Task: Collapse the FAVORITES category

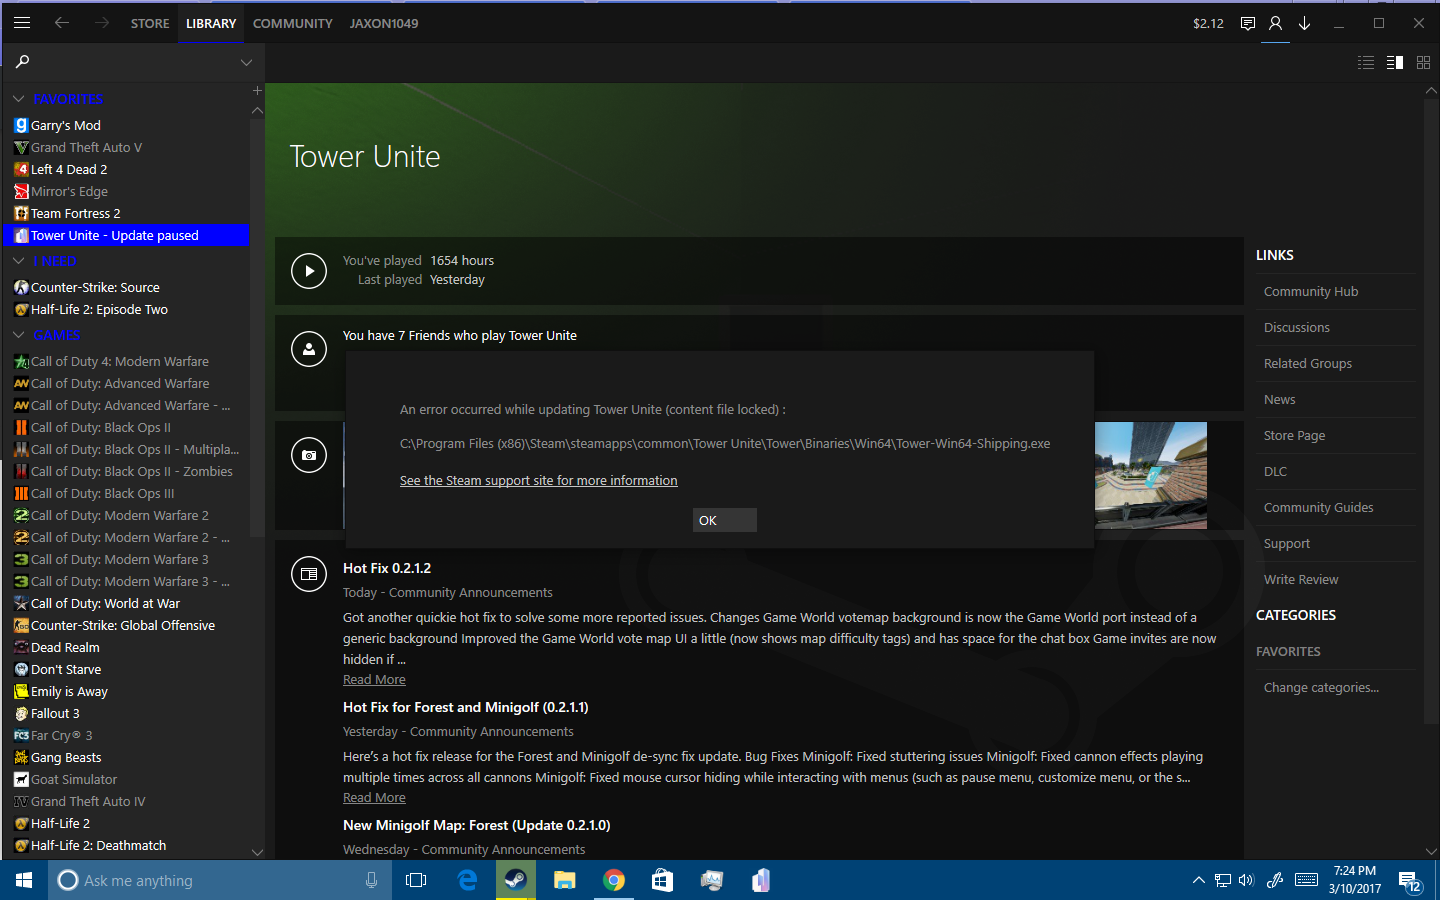Action: click(x=18, y=99)
